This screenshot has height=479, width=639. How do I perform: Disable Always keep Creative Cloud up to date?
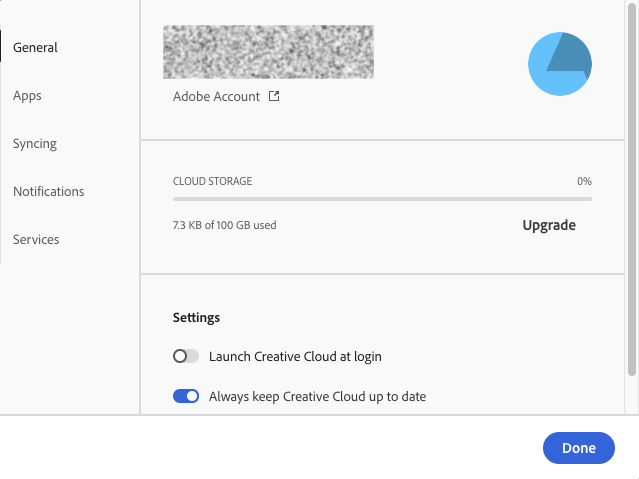pos(186,396)
